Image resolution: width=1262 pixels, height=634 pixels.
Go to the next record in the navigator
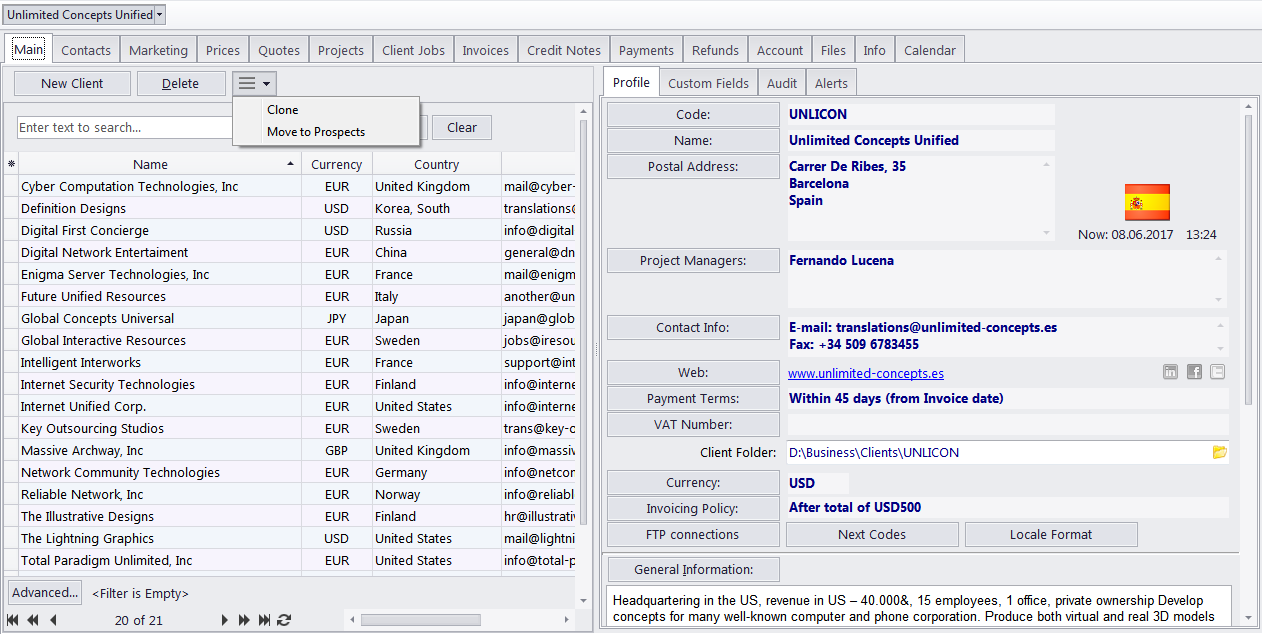tap(225, 620)
